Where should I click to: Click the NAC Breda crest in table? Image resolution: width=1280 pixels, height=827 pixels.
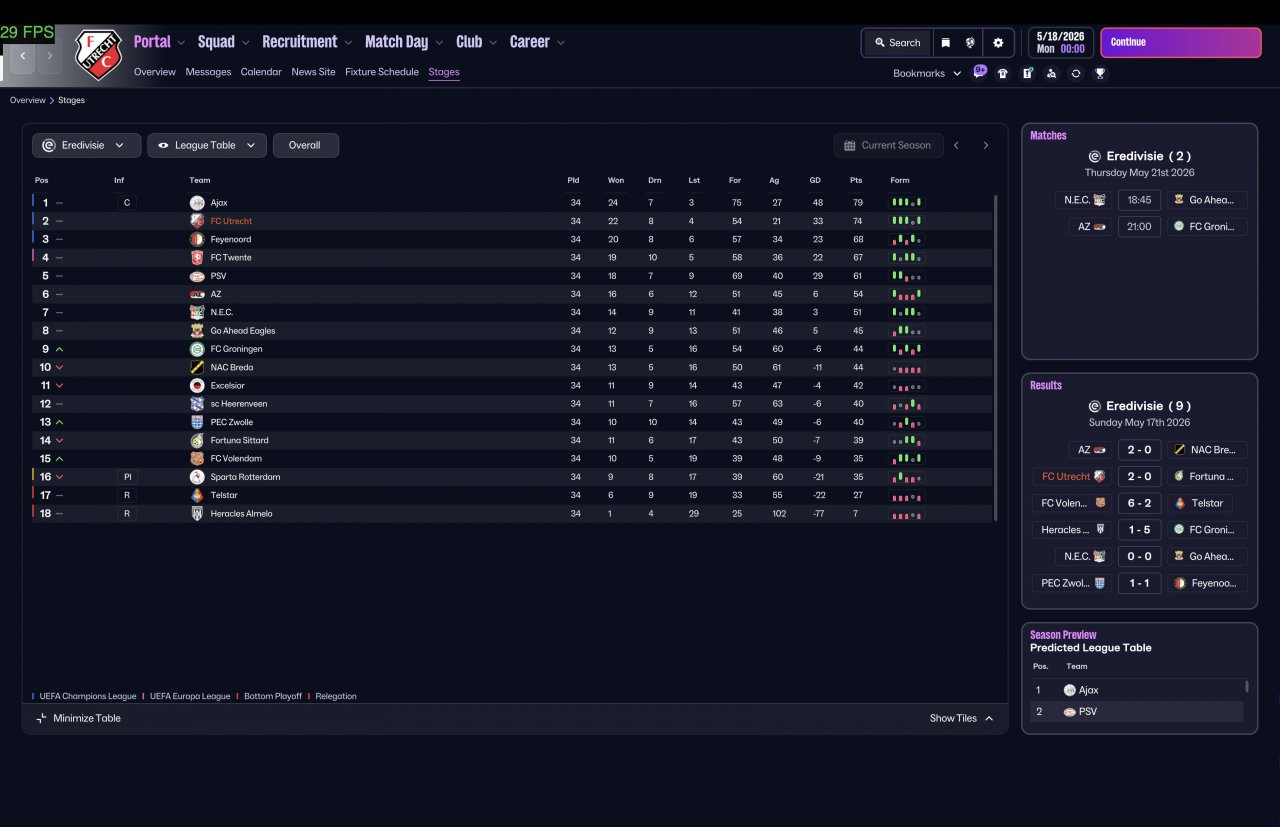click(x=197, y=368)
